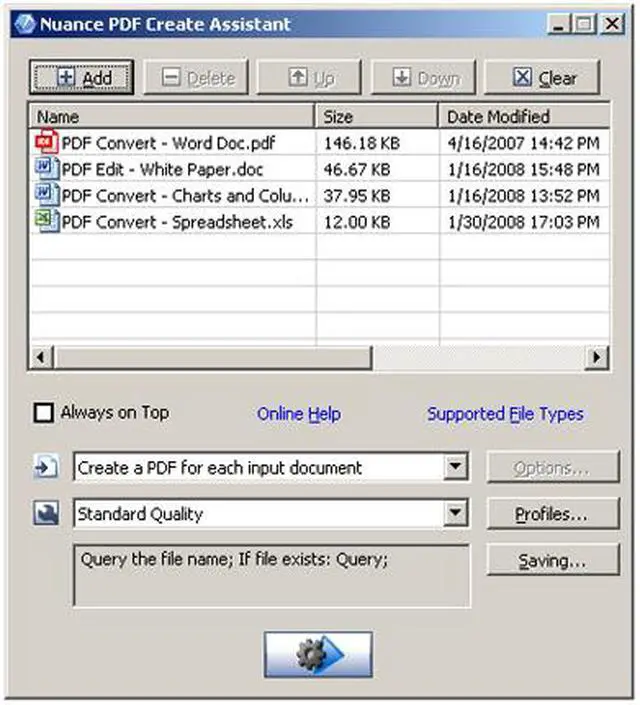Click date 1/16/2008 15:48 PM
Screen dimensions: 640x705
click(524, 170)
